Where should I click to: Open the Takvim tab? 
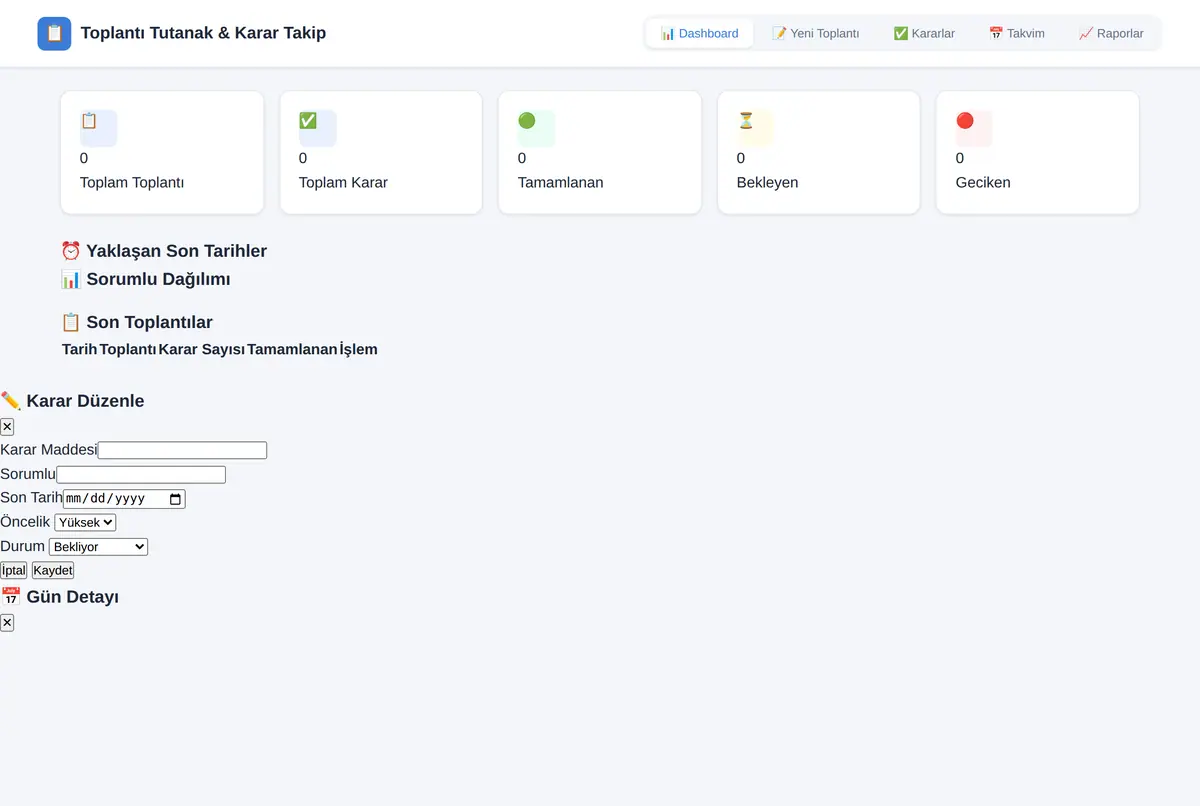click(x=1017, y=33)
